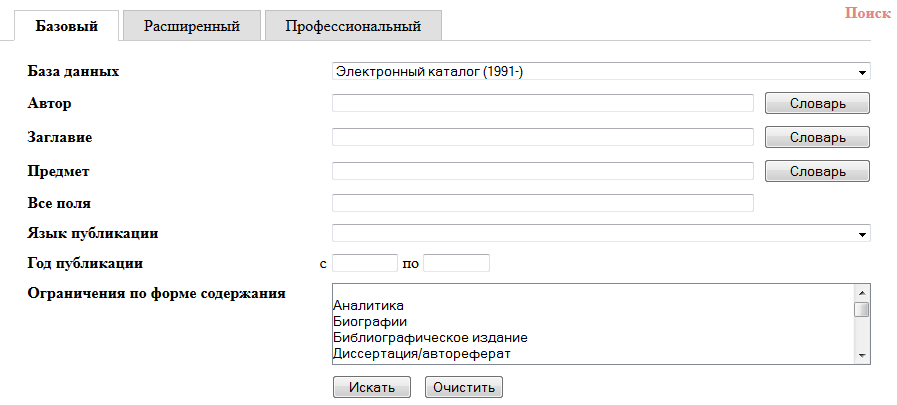Select Биографии in the list
The height and width of the screenshot is (405, 897).
click(x=369, y=322)
